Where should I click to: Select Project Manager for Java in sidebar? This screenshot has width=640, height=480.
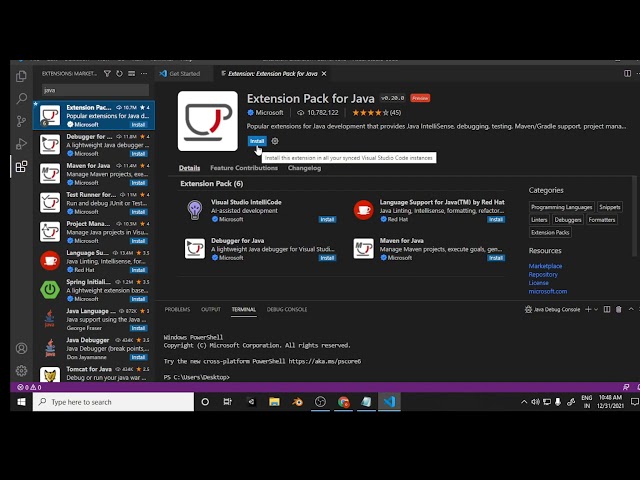coord(94,232)
